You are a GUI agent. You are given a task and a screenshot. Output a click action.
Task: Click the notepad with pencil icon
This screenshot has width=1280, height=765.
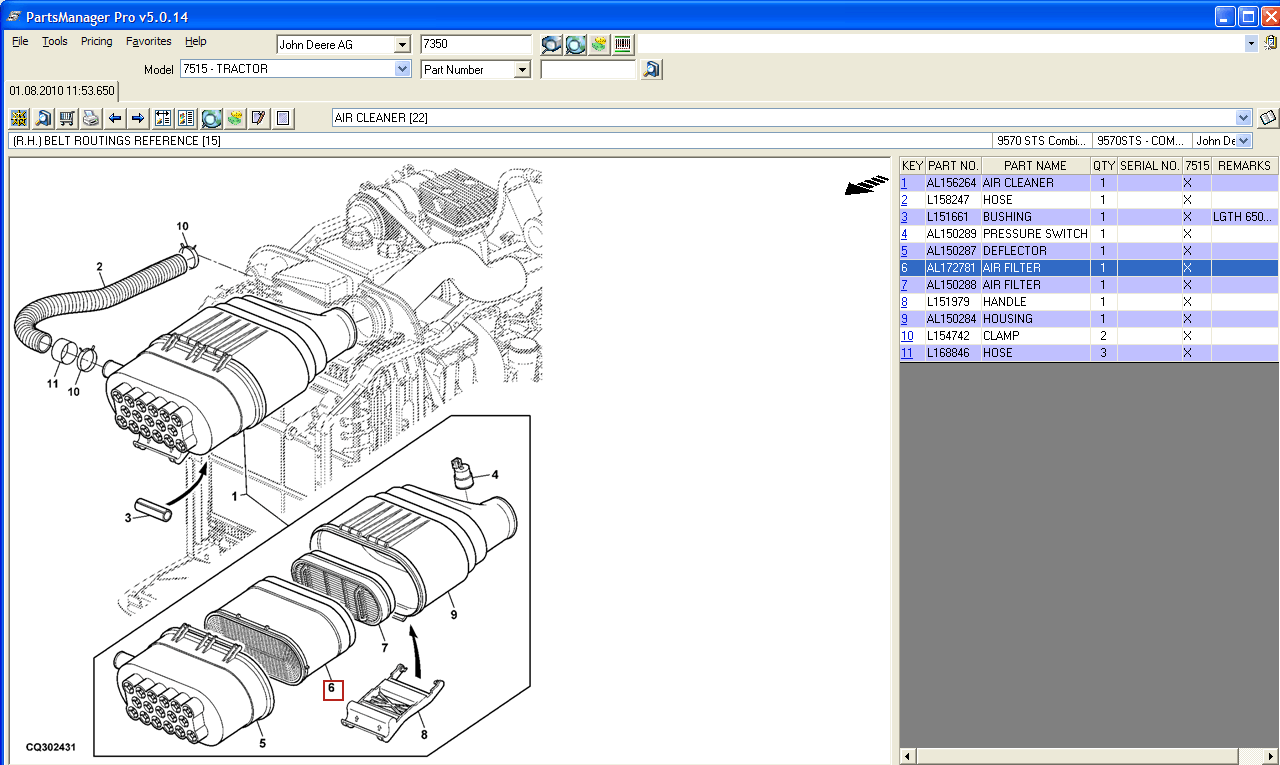coord(258,118)
